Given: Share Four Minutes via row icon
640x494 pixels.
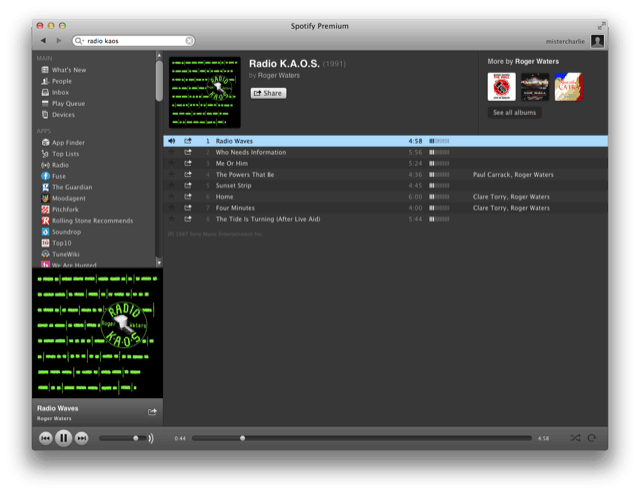Looking at the screenshot, I should tap(188, 208).
